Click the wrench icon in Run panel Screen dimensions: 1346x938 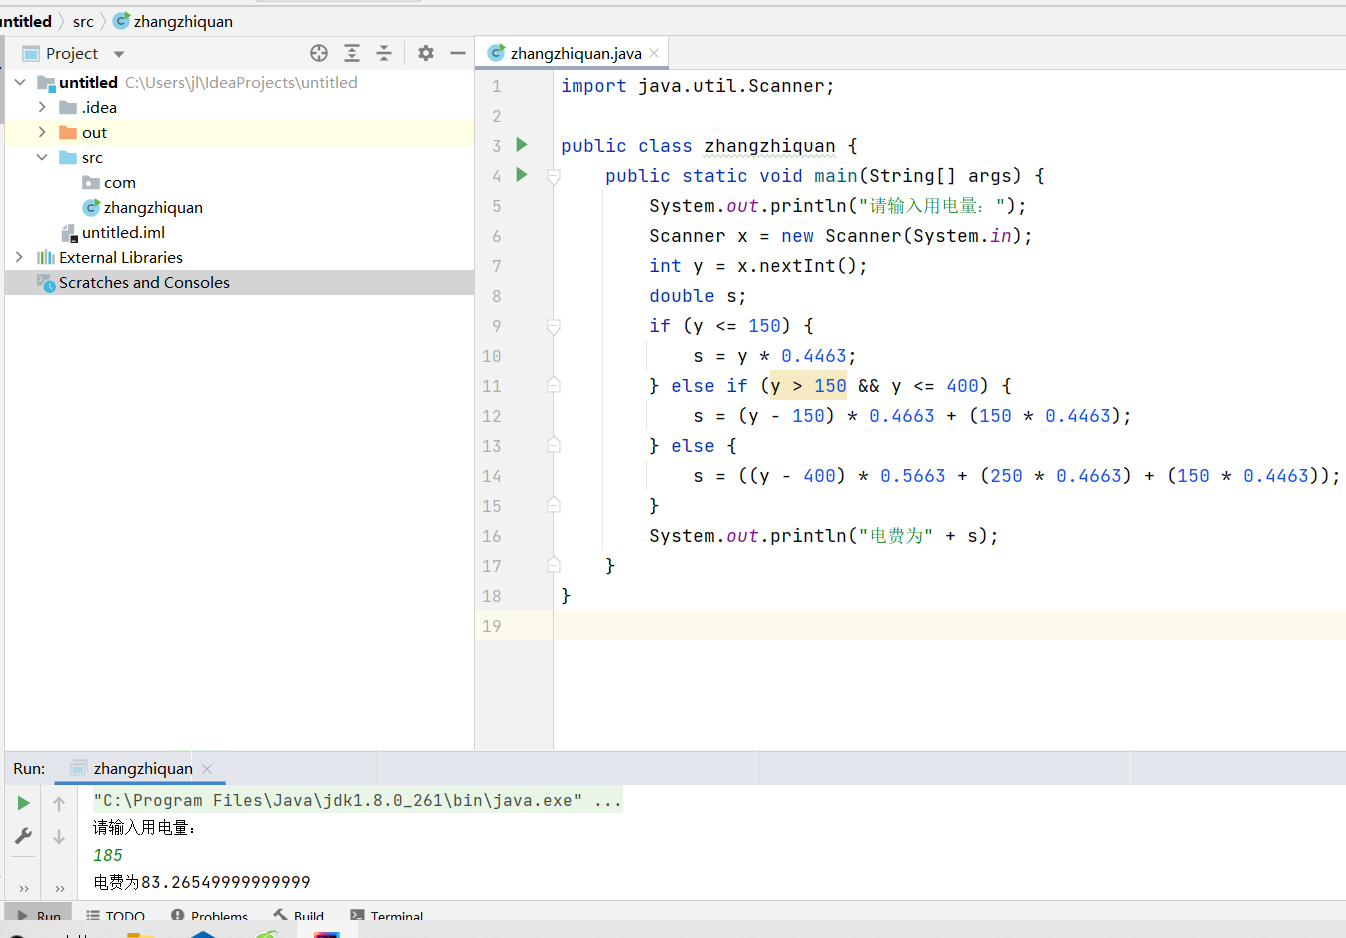23,836
